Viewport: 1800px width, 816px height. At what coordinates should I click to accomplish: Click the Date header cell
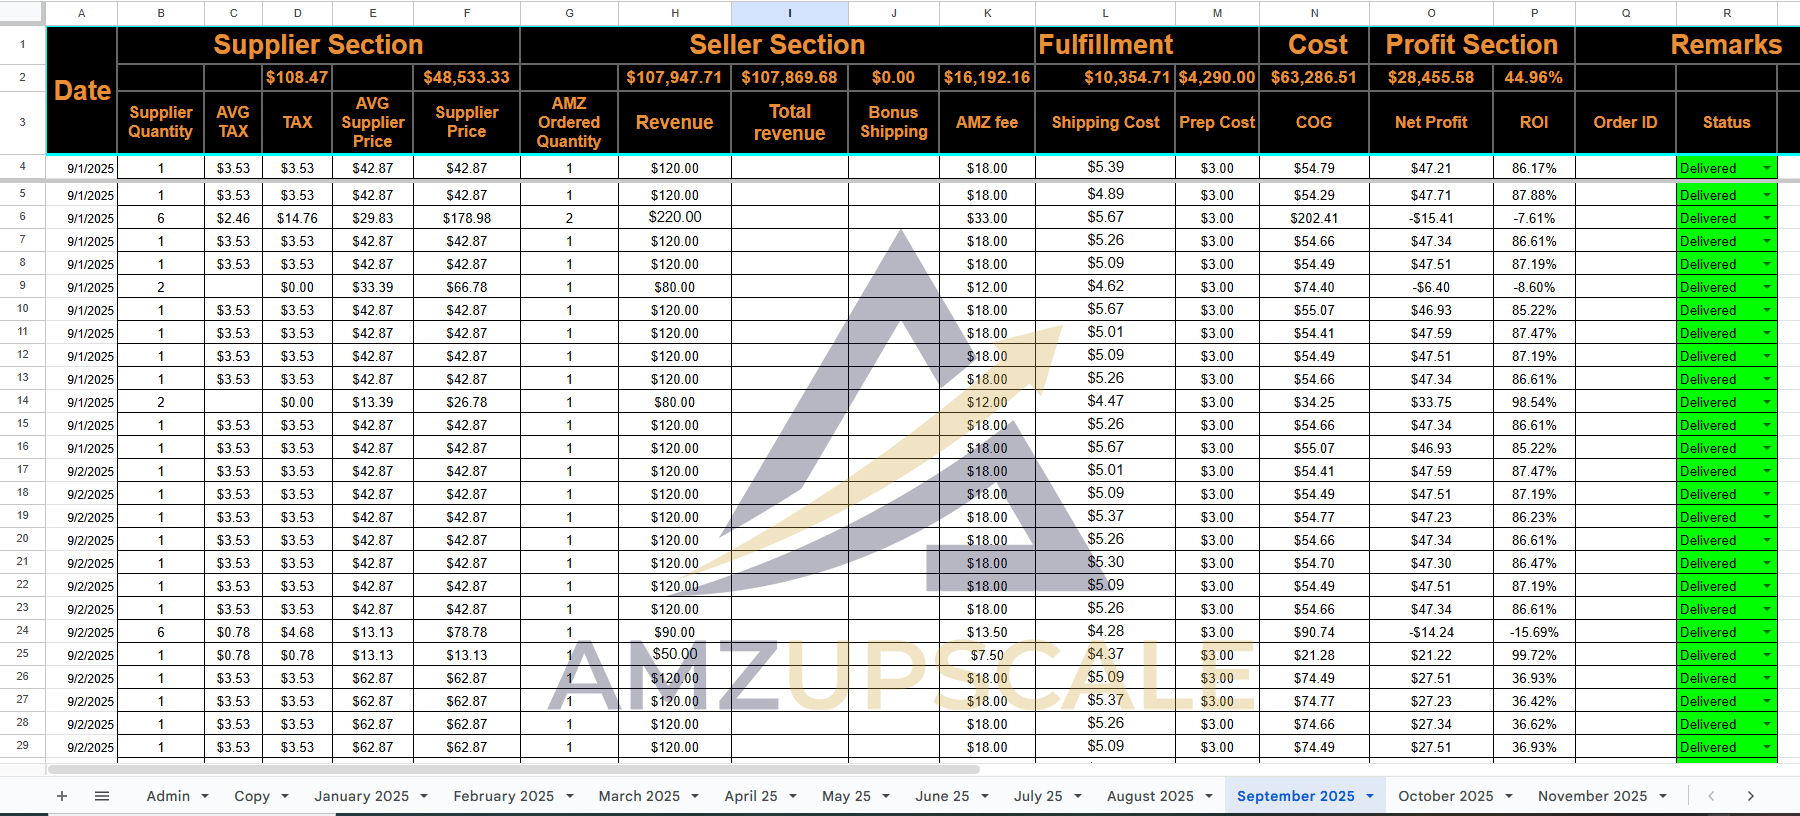(x=82, y=90)
